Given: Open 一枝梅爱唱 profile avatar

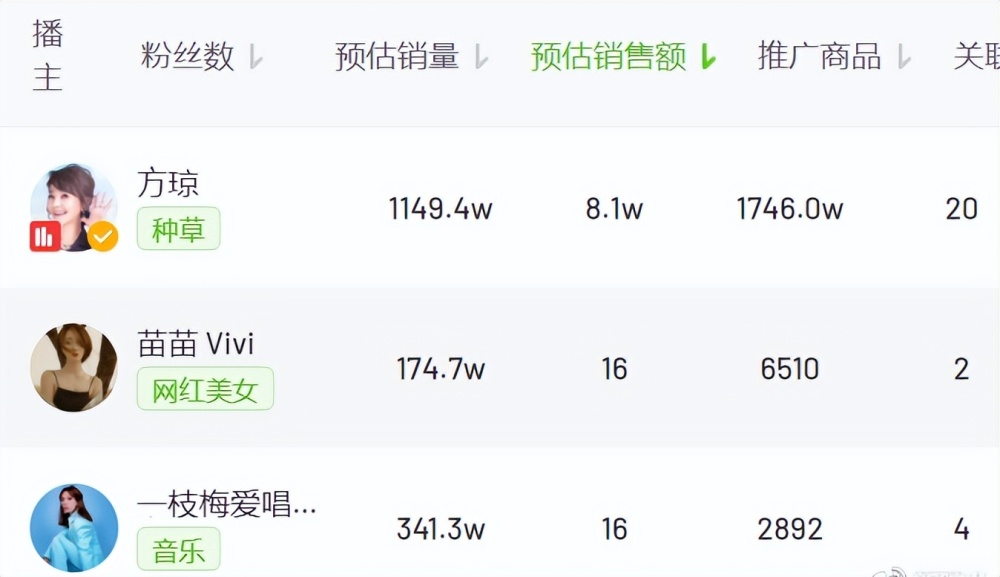Looking at the screenshot, I should [x=74, y=527].
